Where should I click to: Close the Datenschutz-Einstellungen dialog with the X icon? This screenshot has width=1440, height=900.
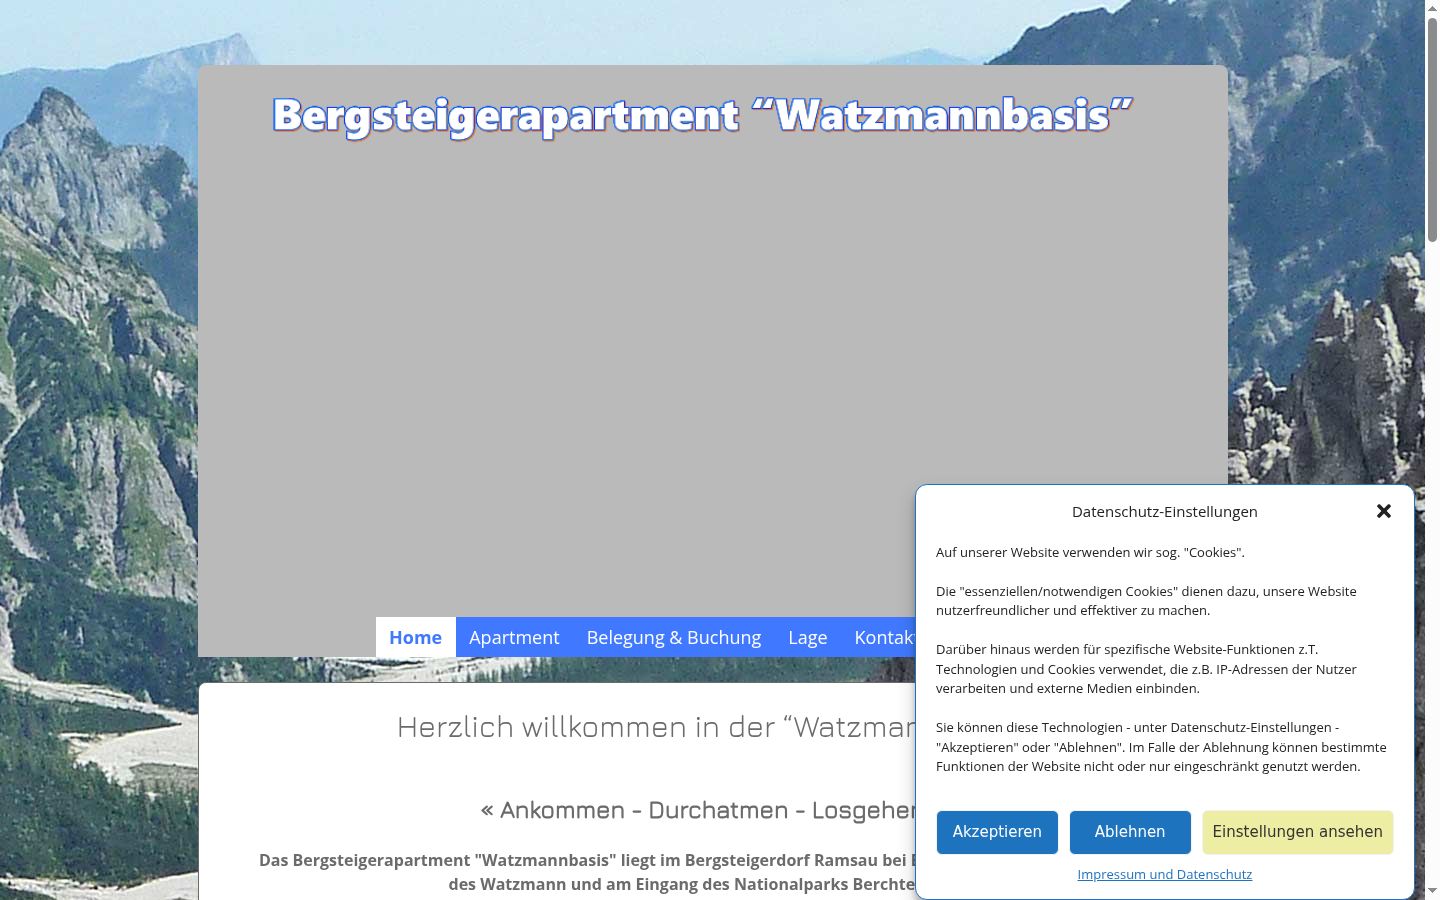click(1384, 511)
